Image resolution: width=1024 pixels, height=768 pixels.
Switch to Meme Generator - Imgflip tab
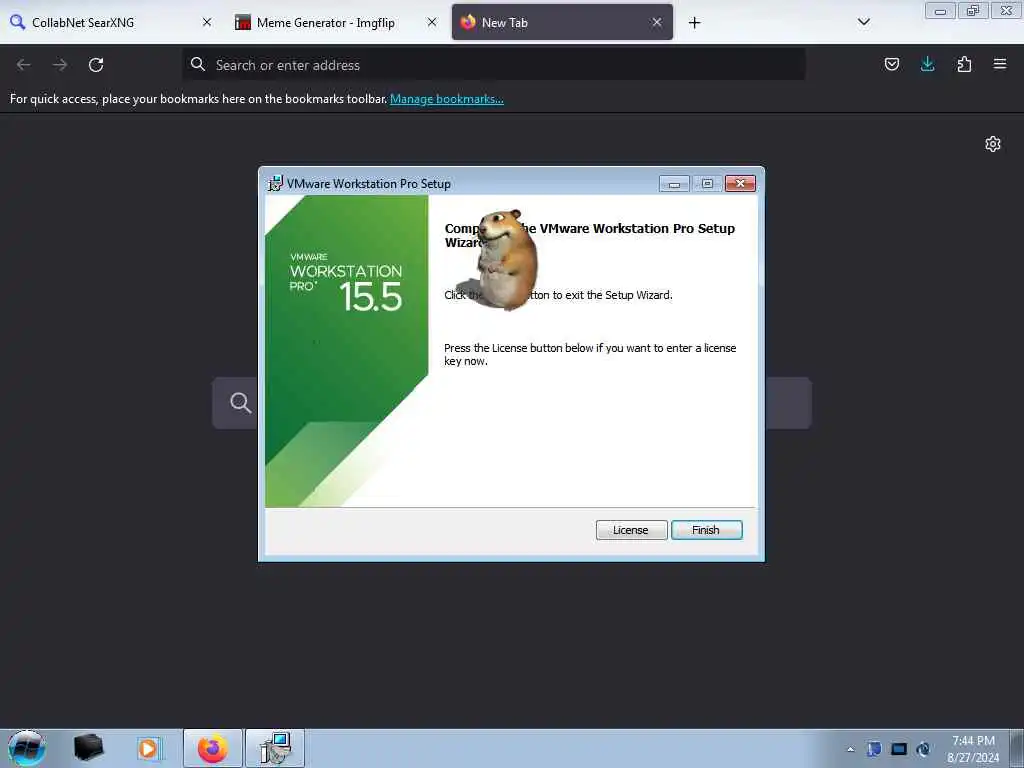click(x=336, y=22)
